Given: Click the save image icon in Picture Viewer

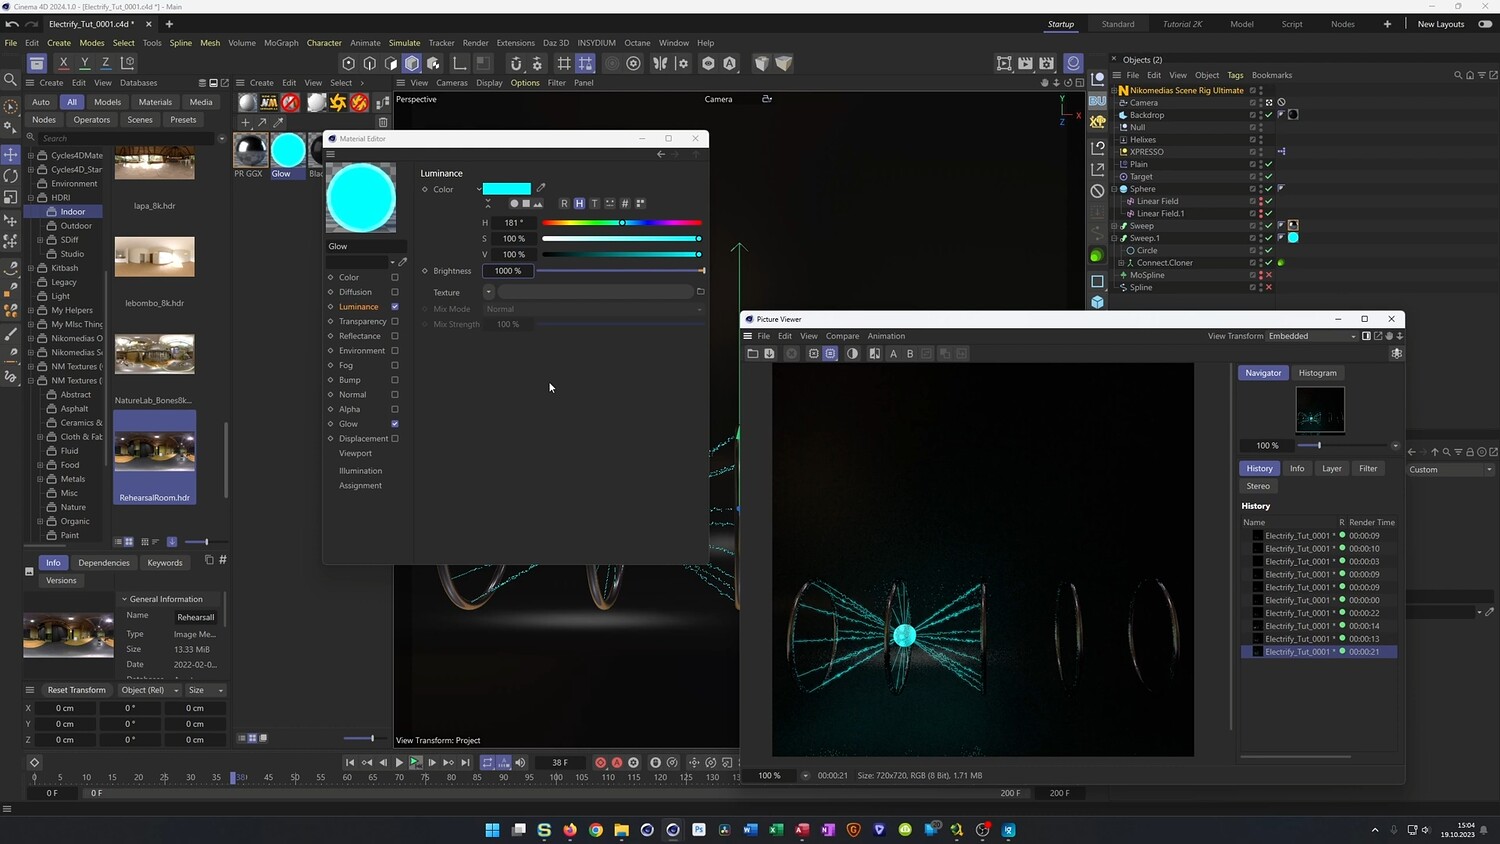Looking at the screenshot, I should coord(769,353).
